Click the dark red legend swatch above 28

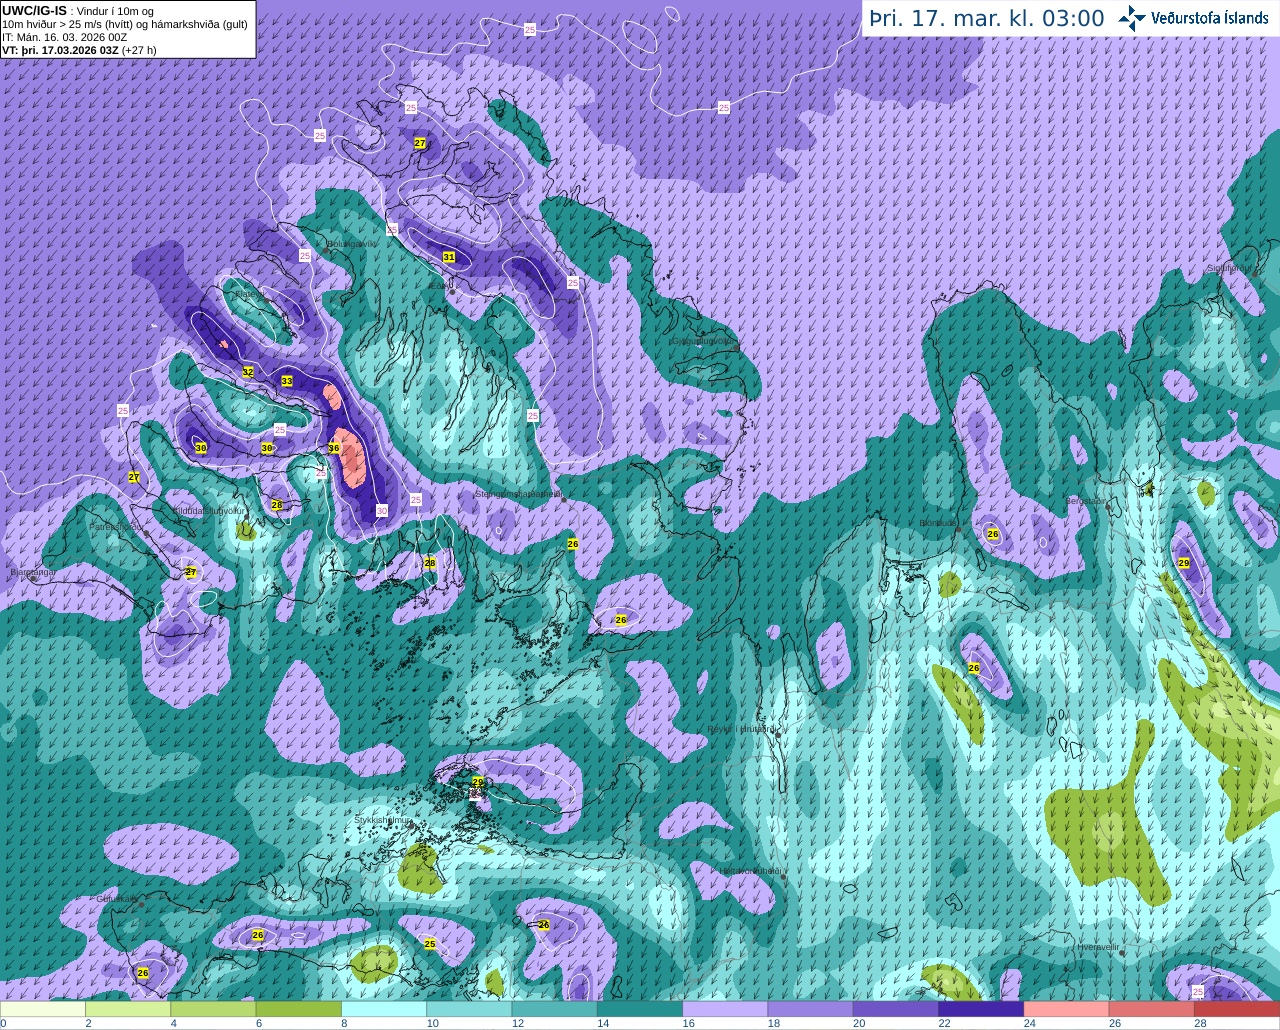click(x=1237, y=1009)
